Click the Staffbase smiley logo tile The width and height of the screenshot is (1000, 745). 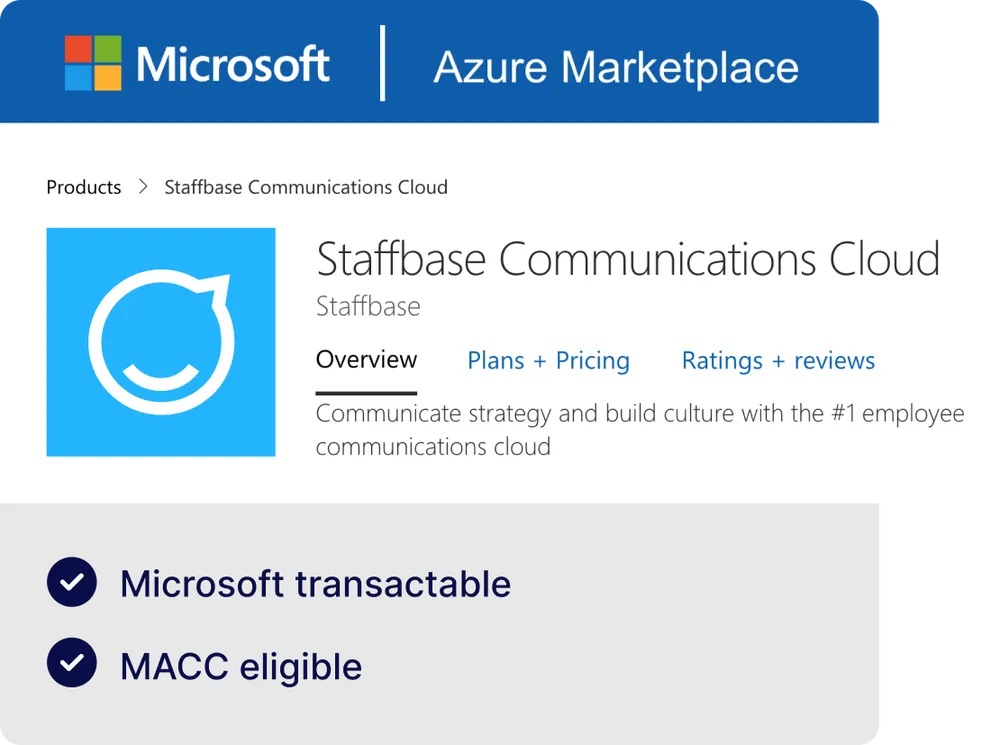(161, 342)
